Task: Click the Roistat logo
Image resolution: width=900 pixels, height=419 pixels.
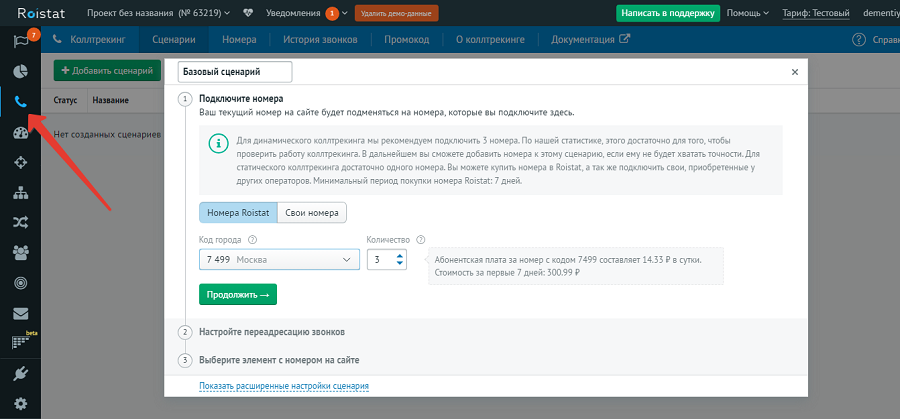Action: coord(41,13)
